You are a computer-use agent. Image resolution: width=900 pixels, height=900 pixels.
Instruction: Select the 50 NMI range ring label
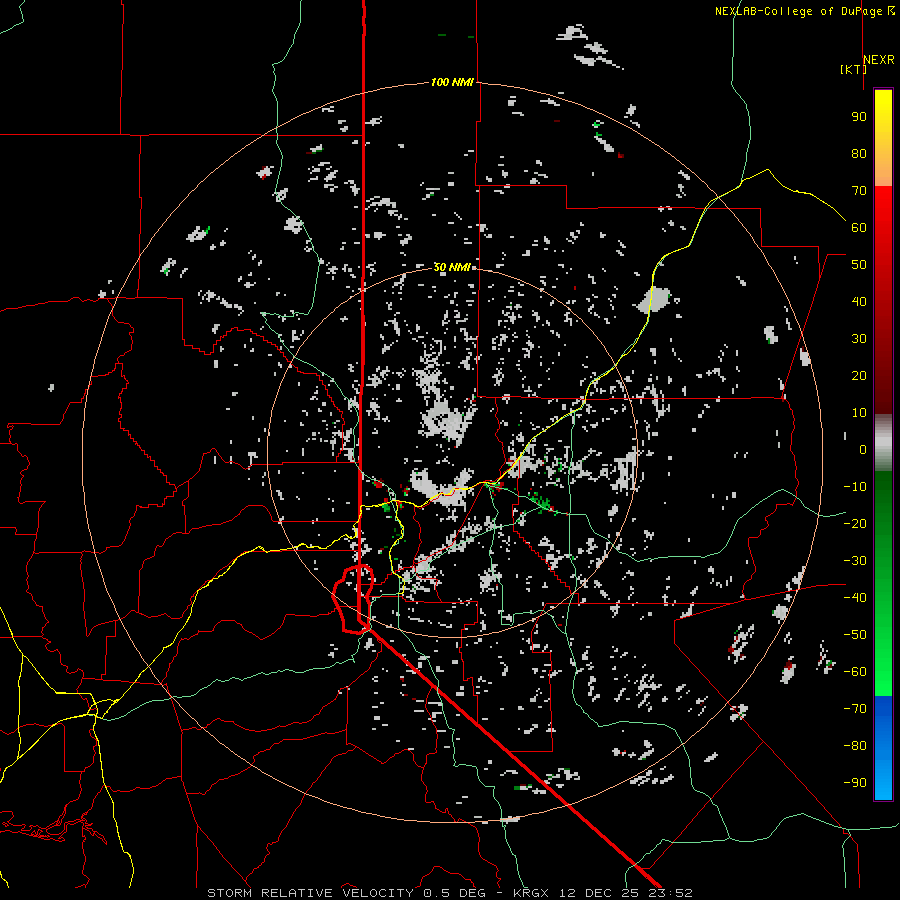[452, 267]
